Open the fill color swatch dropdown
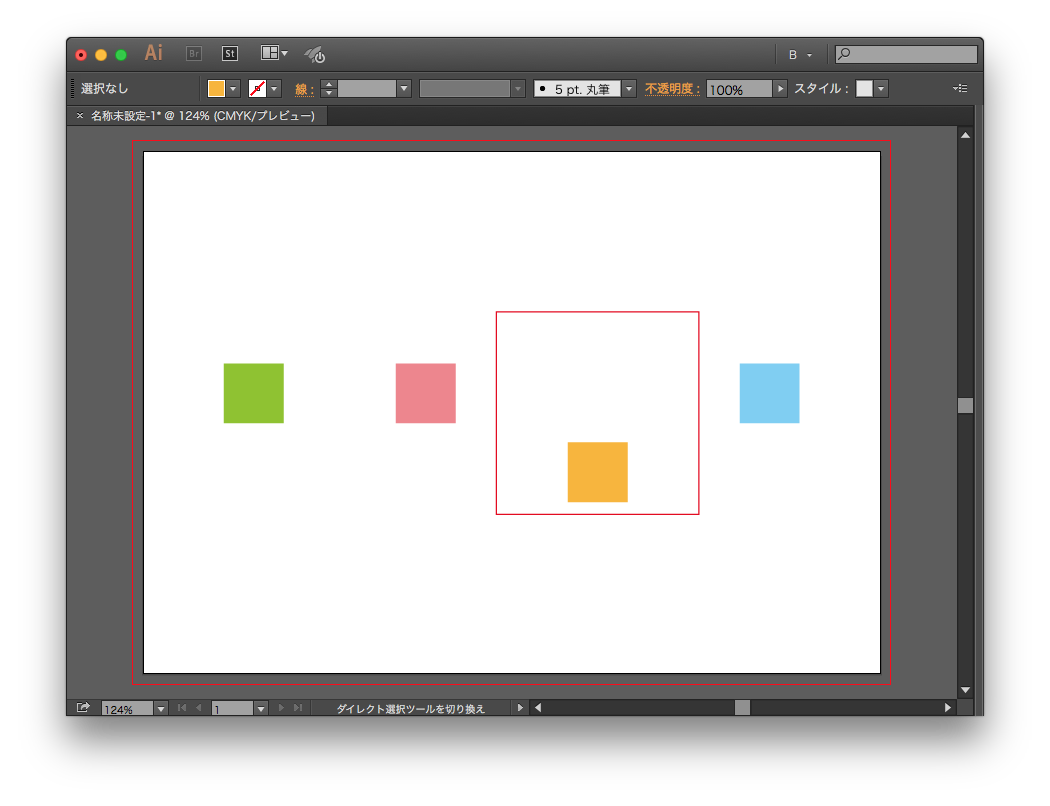The width and height of the screenshot is (1050, 806). click(232, 88)
